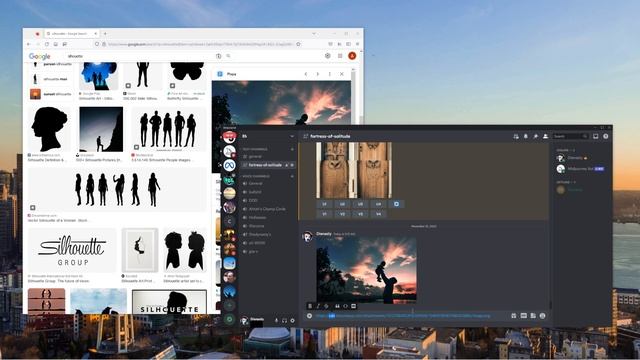Click the V4 variation button
640x360 pixels.
(378, 214)
